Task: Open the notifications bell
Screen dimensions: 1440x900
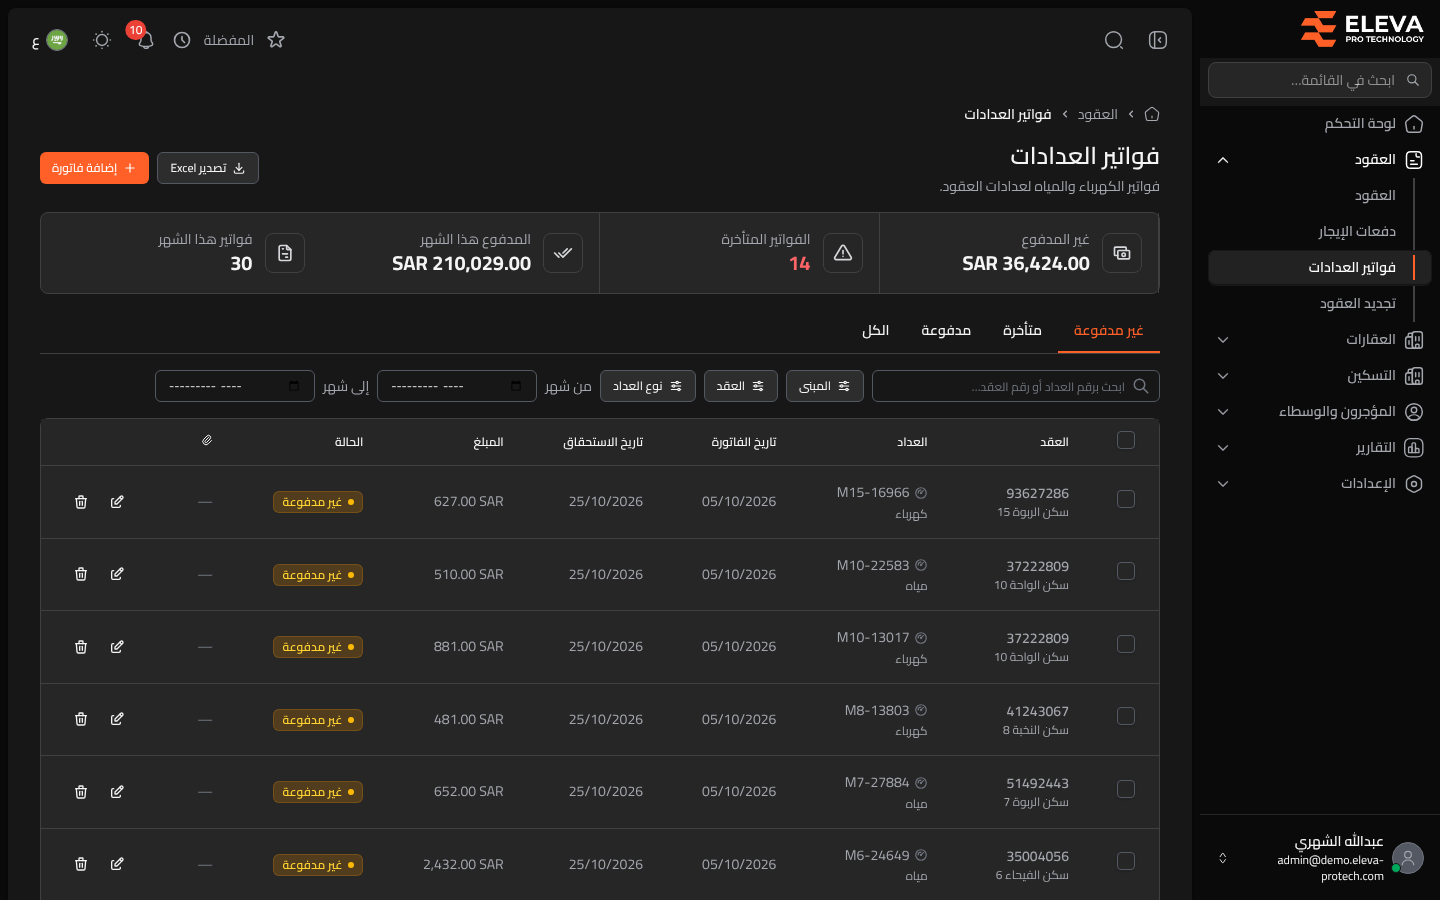Action: pyautogui.click(x=146, y=40)
